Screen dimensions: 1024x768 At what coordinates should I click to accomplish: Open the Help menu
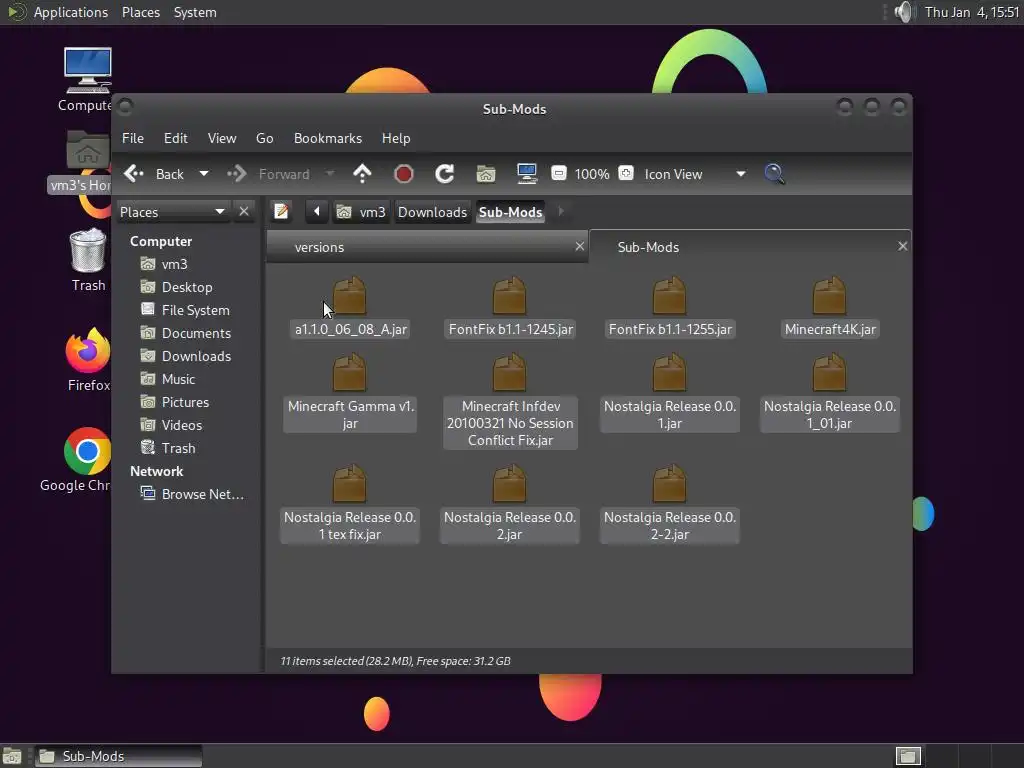pos(396,138)
